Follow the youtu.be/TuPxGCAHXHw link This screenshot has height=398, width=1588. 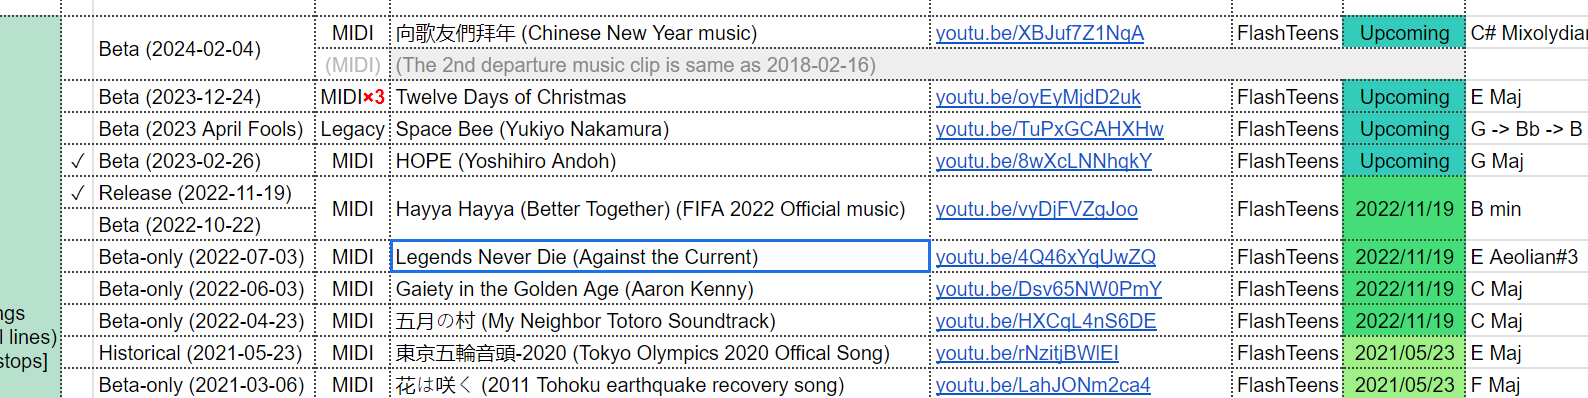click(x=1049, y=129)
